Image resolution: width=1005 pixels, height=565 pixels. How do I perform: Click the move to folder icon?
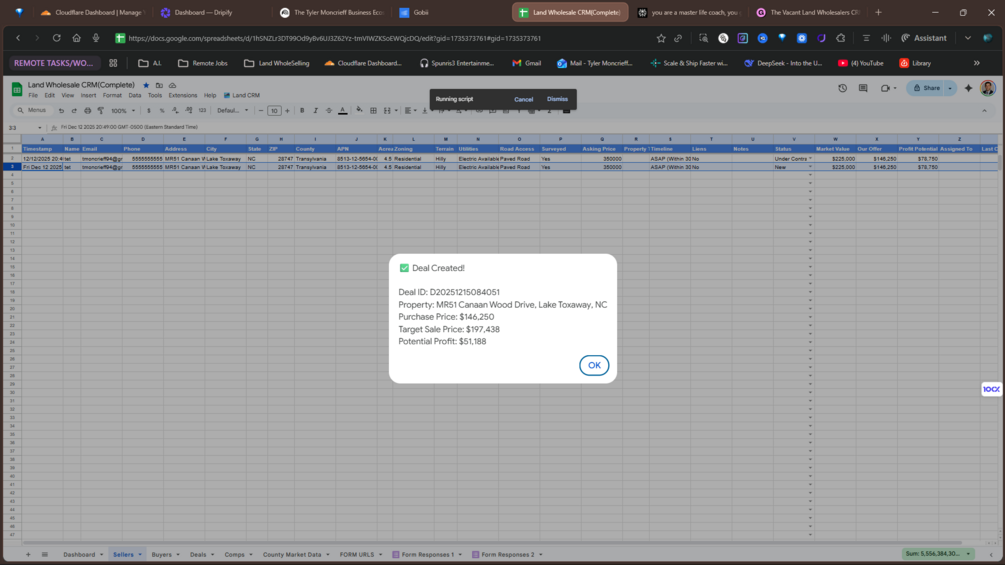click(x=159, y=85)
